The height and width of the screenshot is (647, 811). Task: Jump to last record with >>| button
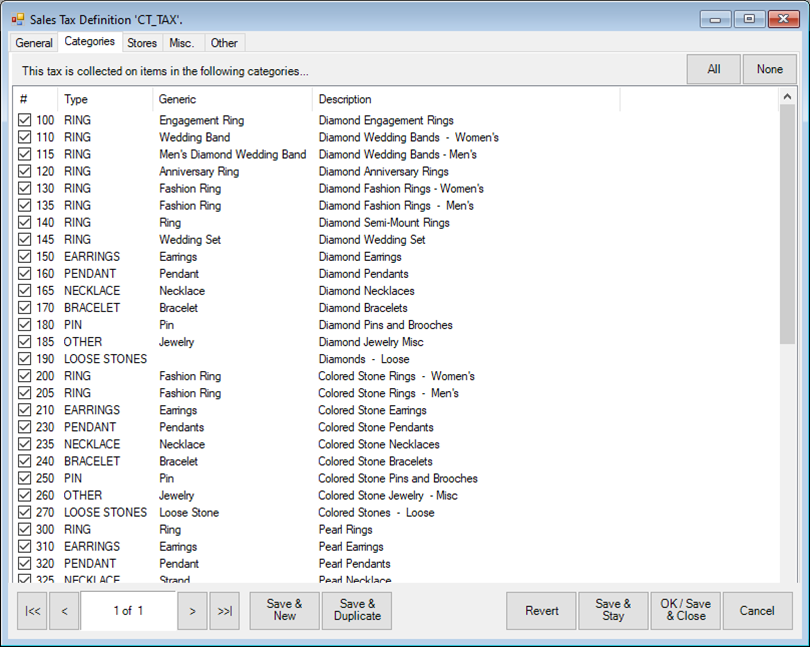225,611
